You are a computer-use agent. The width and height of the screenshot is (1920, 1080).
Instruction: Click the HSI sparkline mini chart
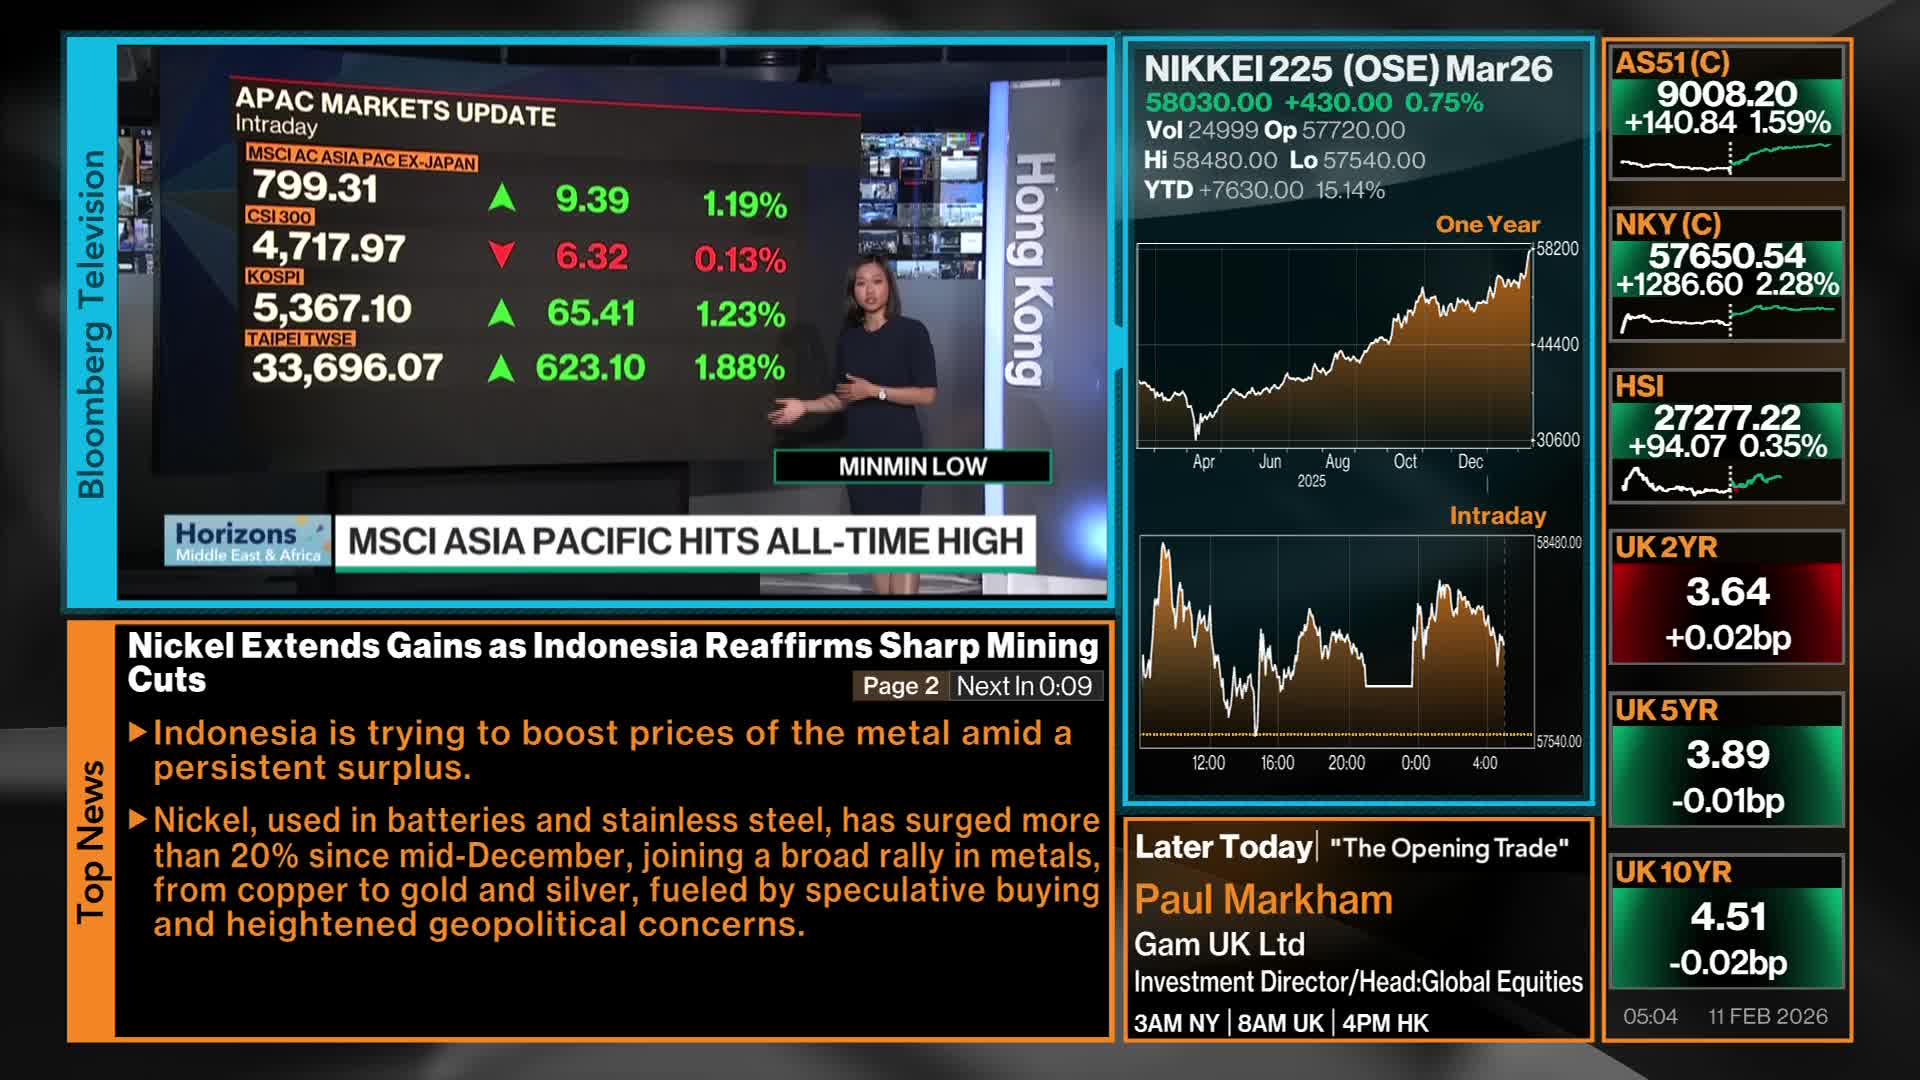(1726, 481)
